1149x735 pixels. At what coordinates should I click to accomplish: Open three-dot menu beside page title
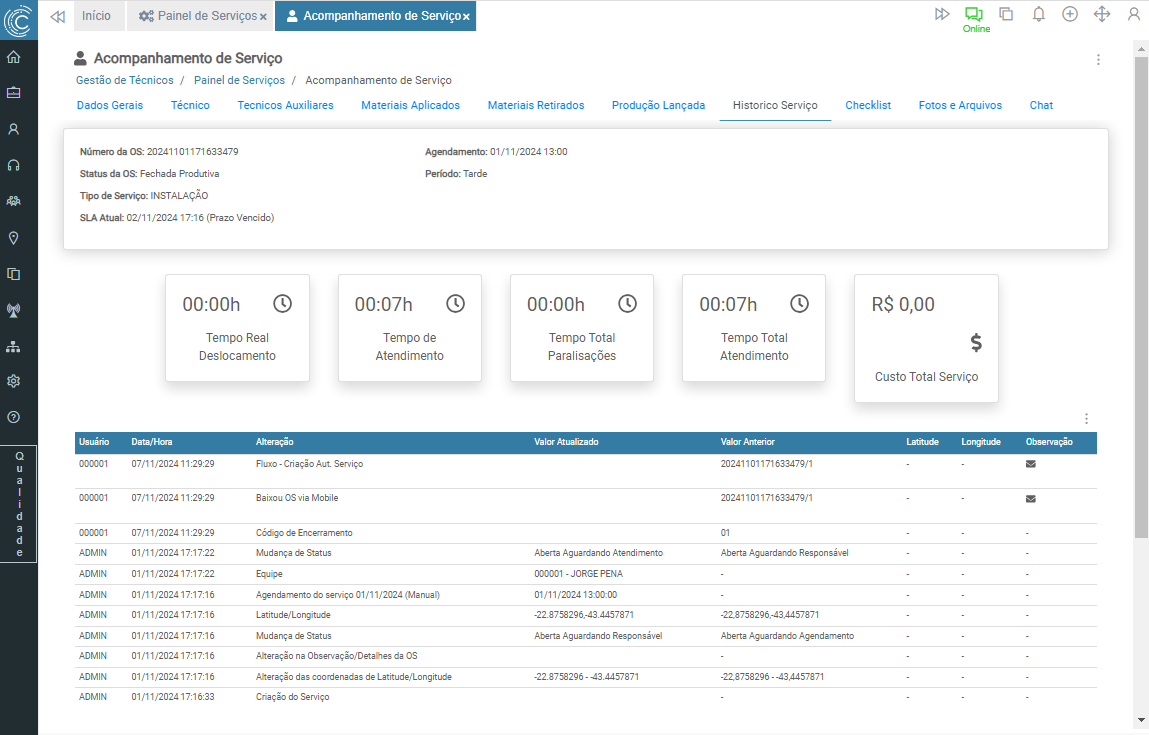[x=1098, y=60]
